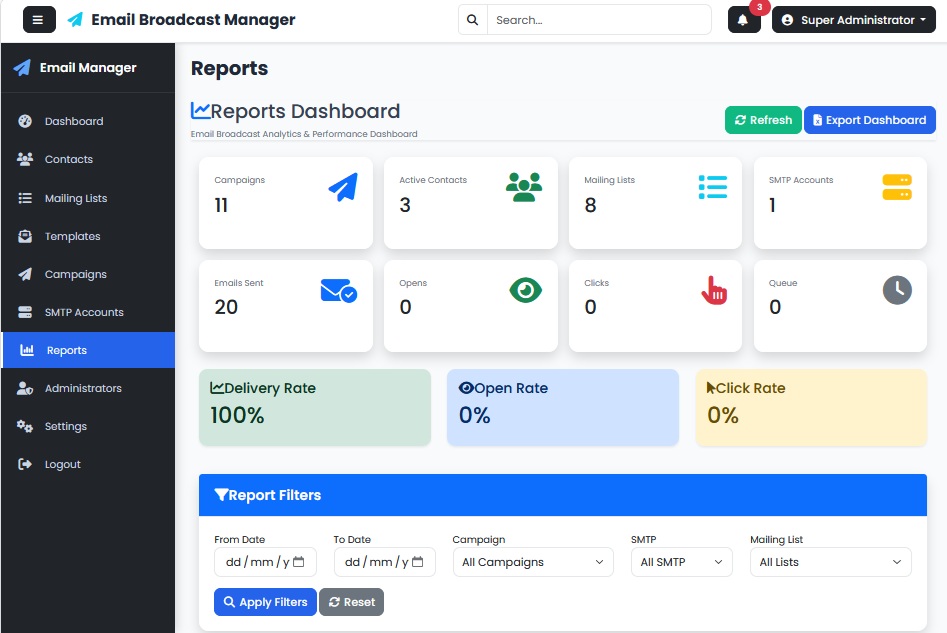
Task: Click the To Date input field
Action: pos(385,562)
